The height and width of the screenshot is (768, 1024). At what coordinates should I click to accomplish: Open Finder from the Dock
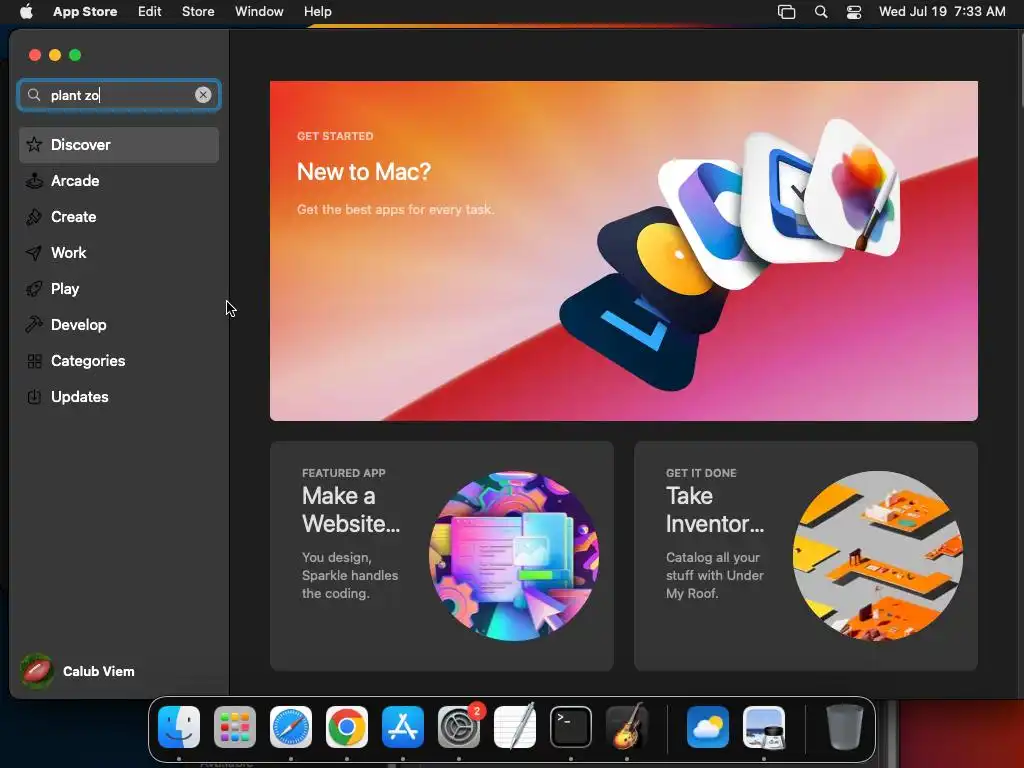pos(179,727)
